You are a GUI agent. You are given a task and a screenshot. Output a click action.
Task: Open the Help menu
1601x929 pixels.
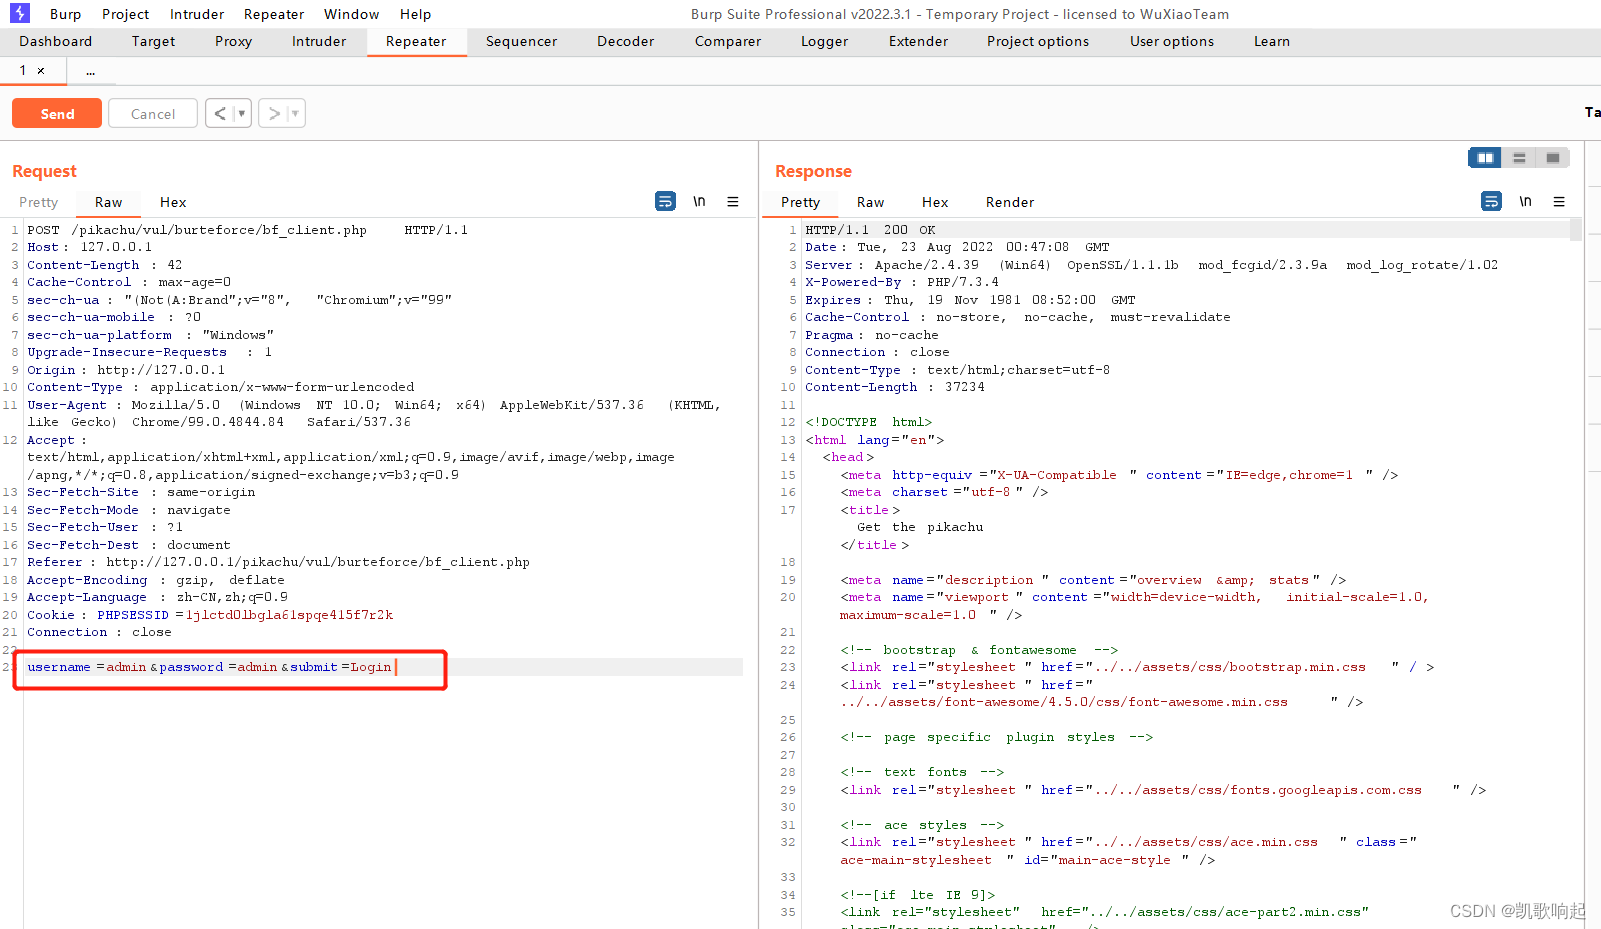point(415,14)
